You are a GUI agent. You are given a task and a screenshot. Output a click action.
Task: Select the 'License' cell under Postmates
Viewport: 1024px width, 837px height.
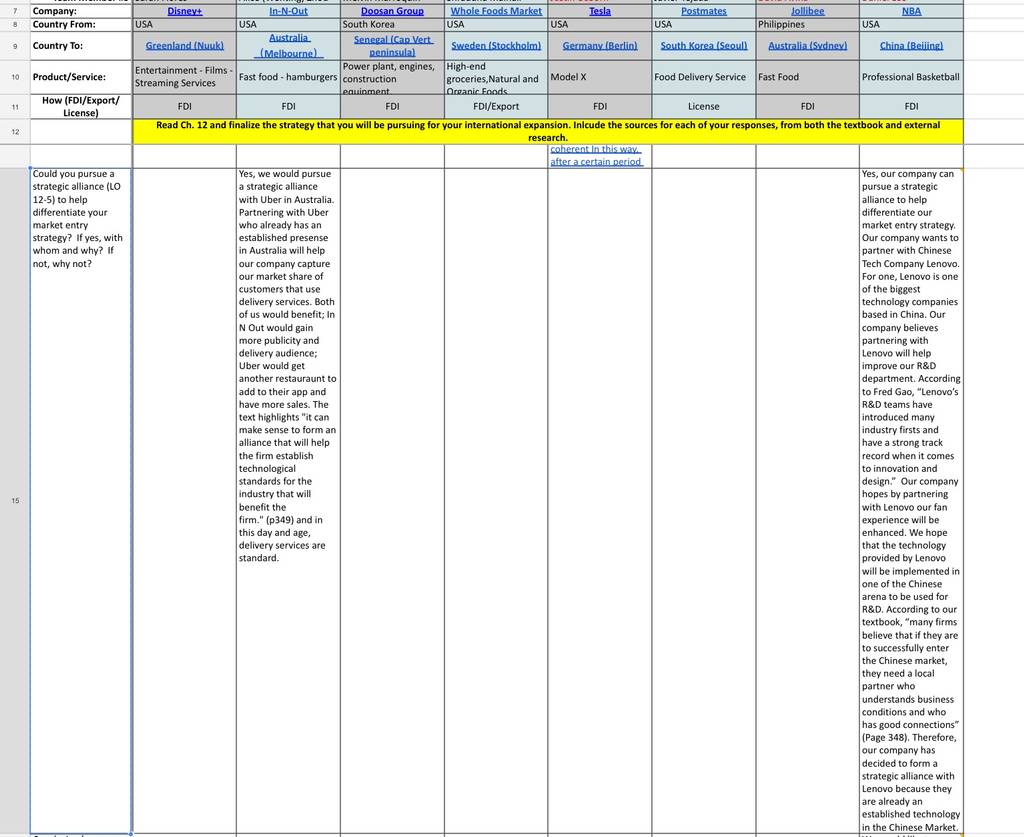tap(703, 106)
